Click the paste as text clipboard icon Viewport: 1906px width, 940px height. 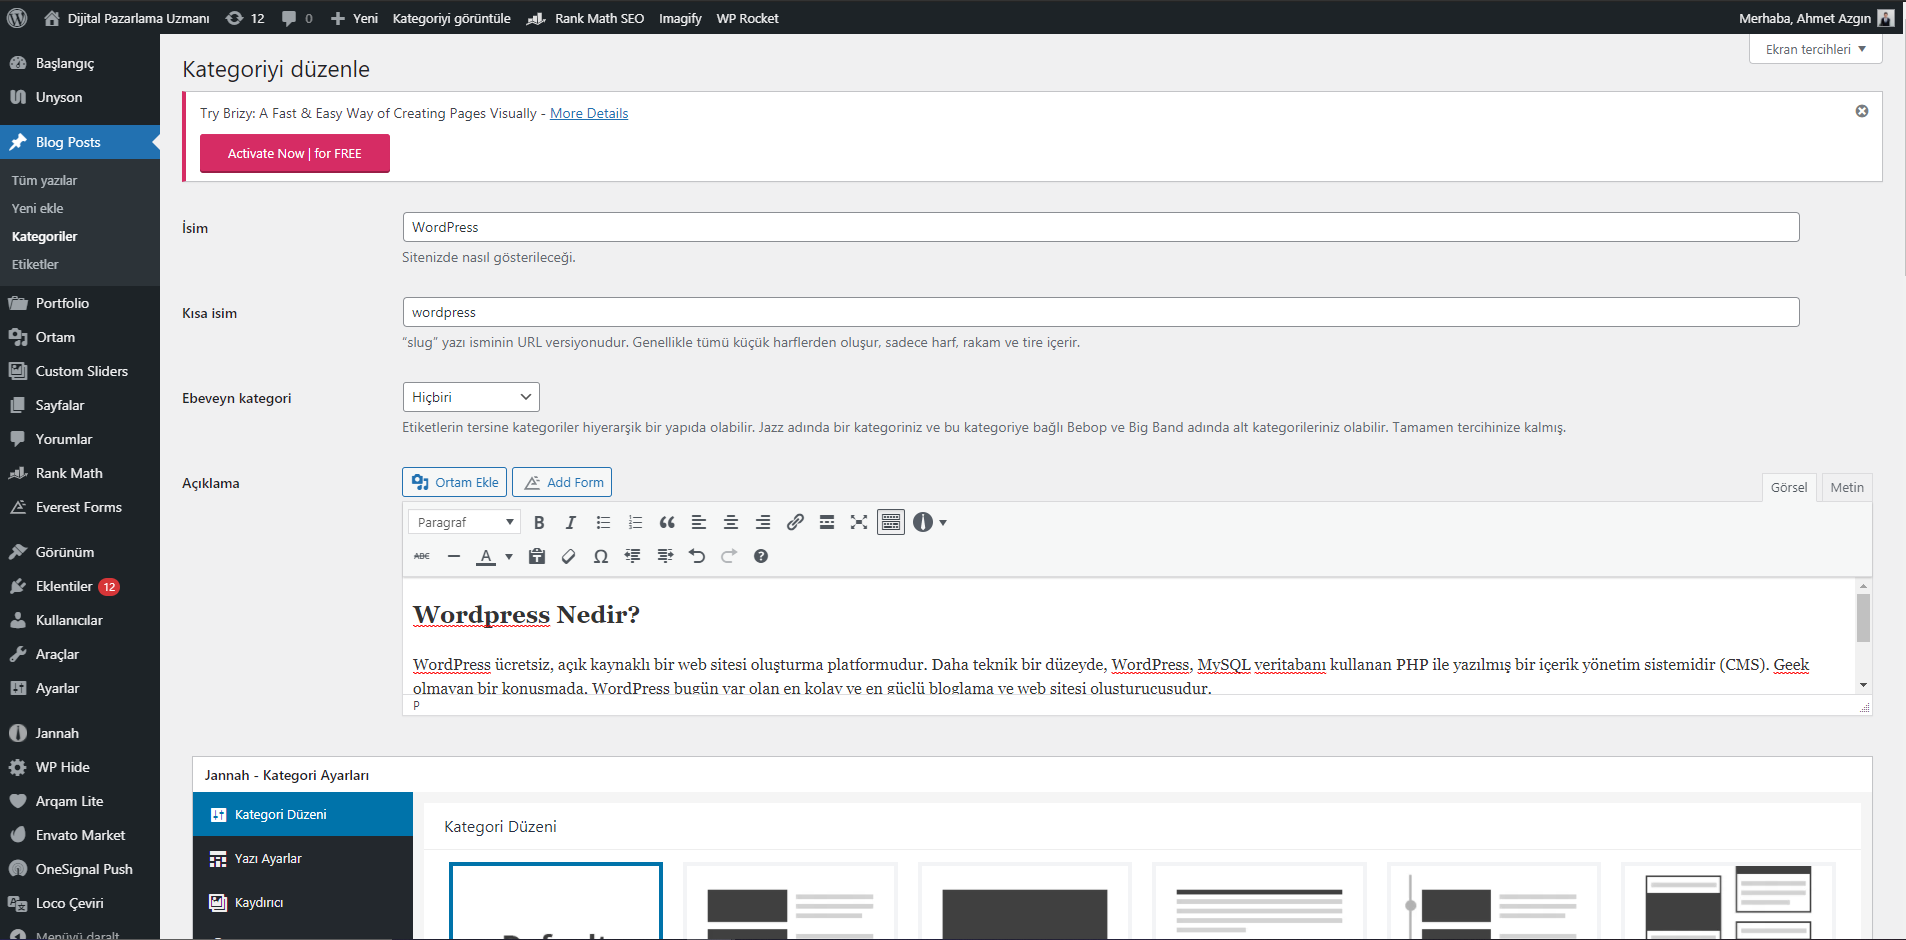(537, 556)
